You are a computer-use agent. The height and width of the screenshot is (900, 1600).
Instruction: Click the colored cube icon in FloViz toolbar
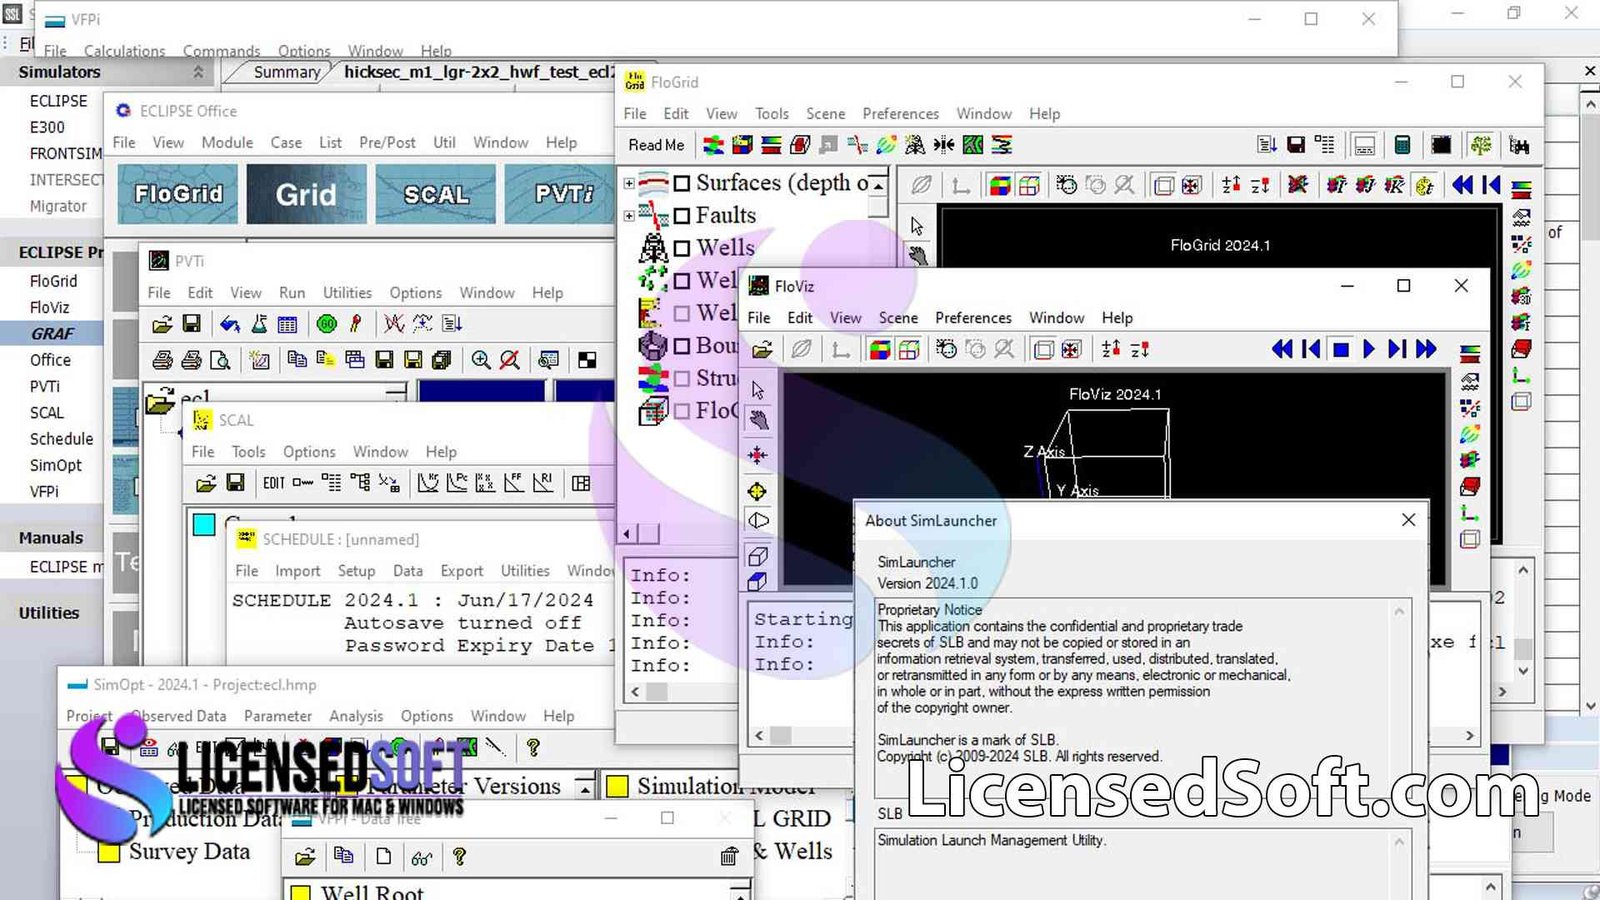(880, 349)
